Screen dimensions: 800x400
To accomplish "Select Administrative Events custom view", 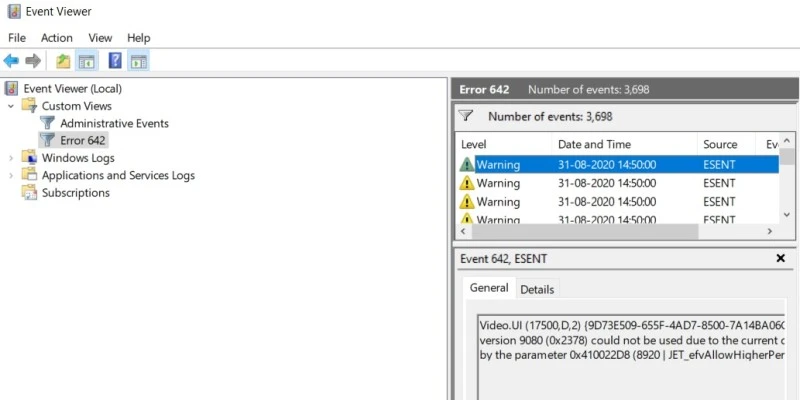I will (x=114, y=123).
